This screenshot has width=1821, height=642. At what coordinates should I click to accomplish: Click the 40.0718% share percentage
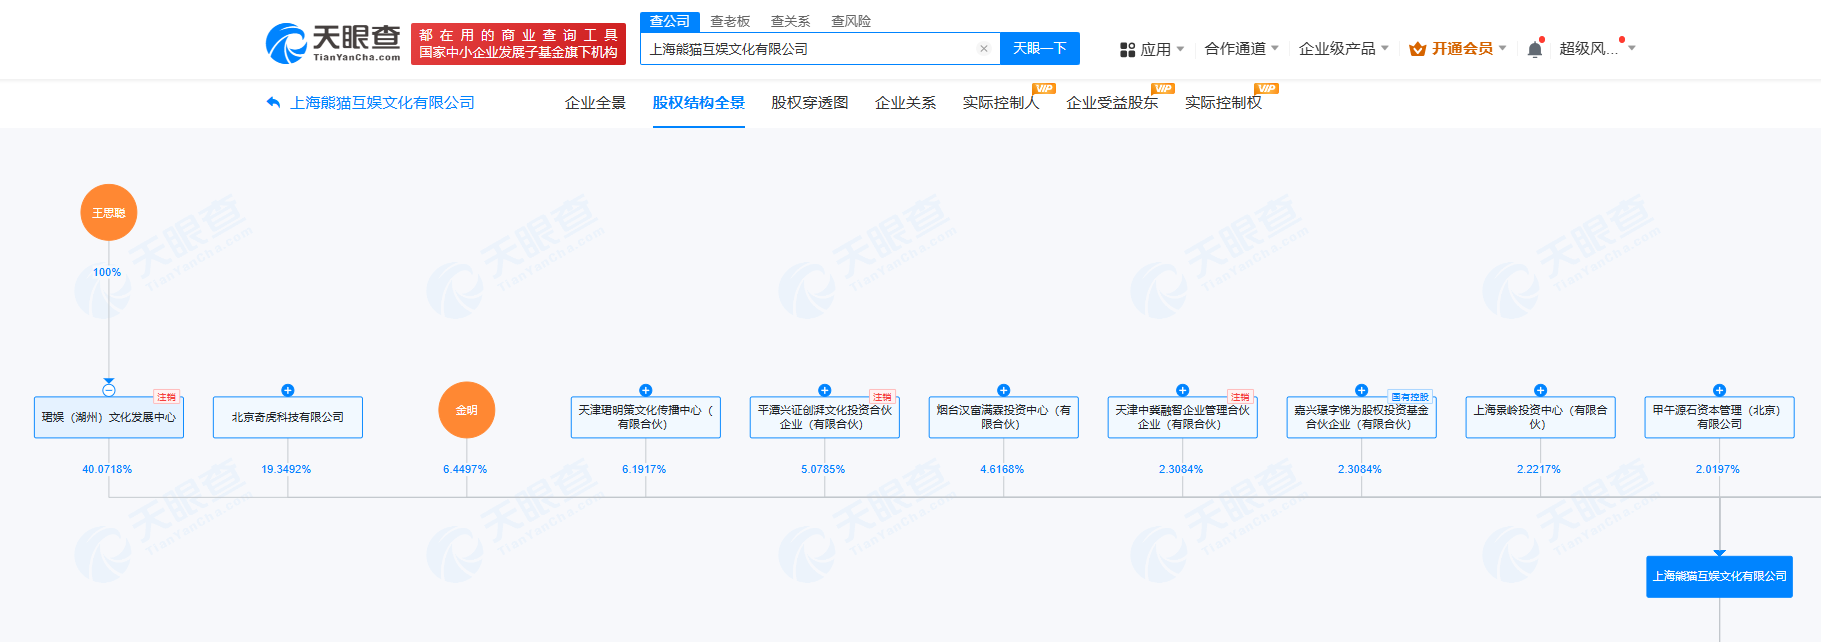tap(107, 469)
